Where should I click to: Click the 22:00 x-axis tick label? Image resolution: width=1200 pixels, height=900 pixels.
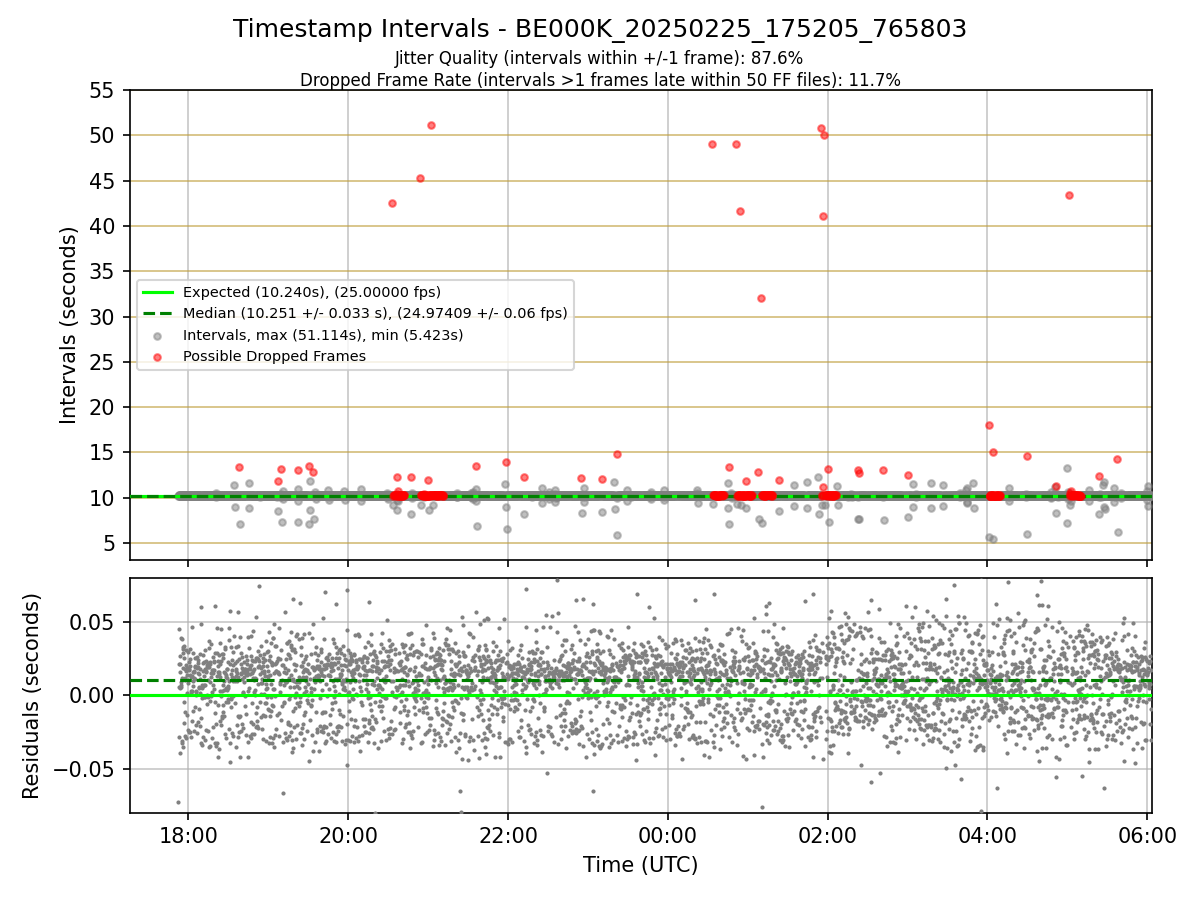click(508, 834)
